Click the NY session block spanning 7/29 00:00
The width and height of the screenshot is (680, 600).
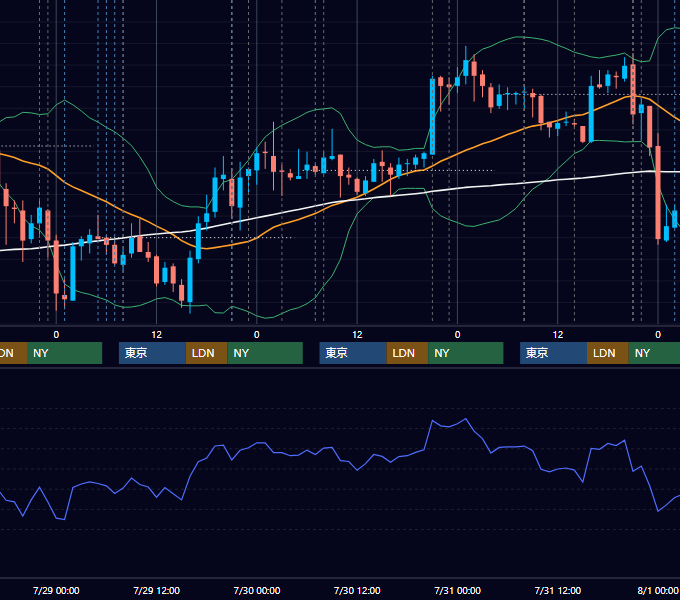coord(65,353)
